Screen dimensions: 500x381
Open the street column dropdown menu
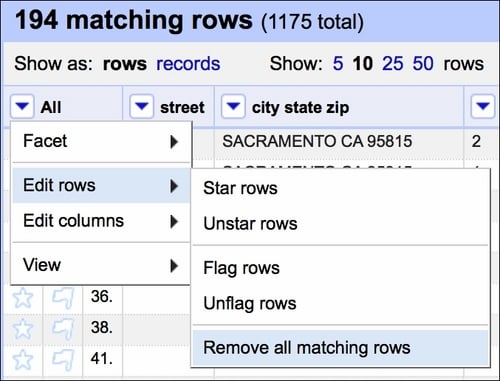(142, 106)
